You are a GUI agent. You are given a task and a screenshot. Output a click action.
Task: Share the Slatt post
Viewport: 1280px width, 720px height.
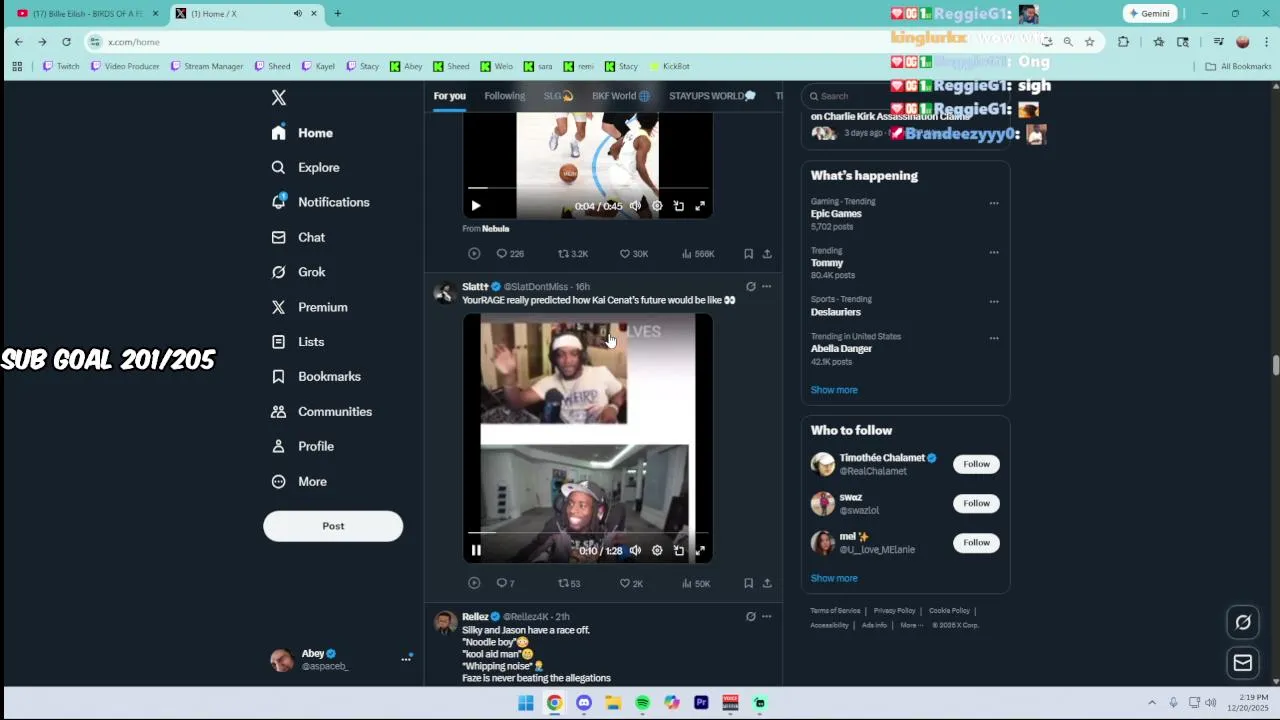pos(767,583)
